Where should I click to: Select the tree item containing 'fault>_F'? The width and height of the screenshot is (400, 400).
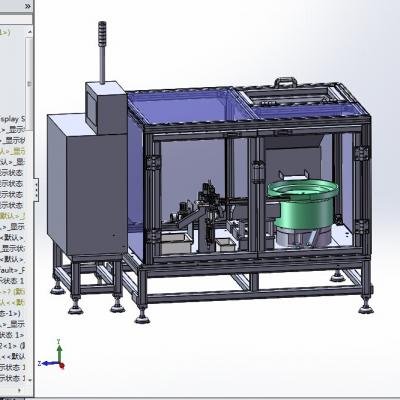[x=13, y=270]
